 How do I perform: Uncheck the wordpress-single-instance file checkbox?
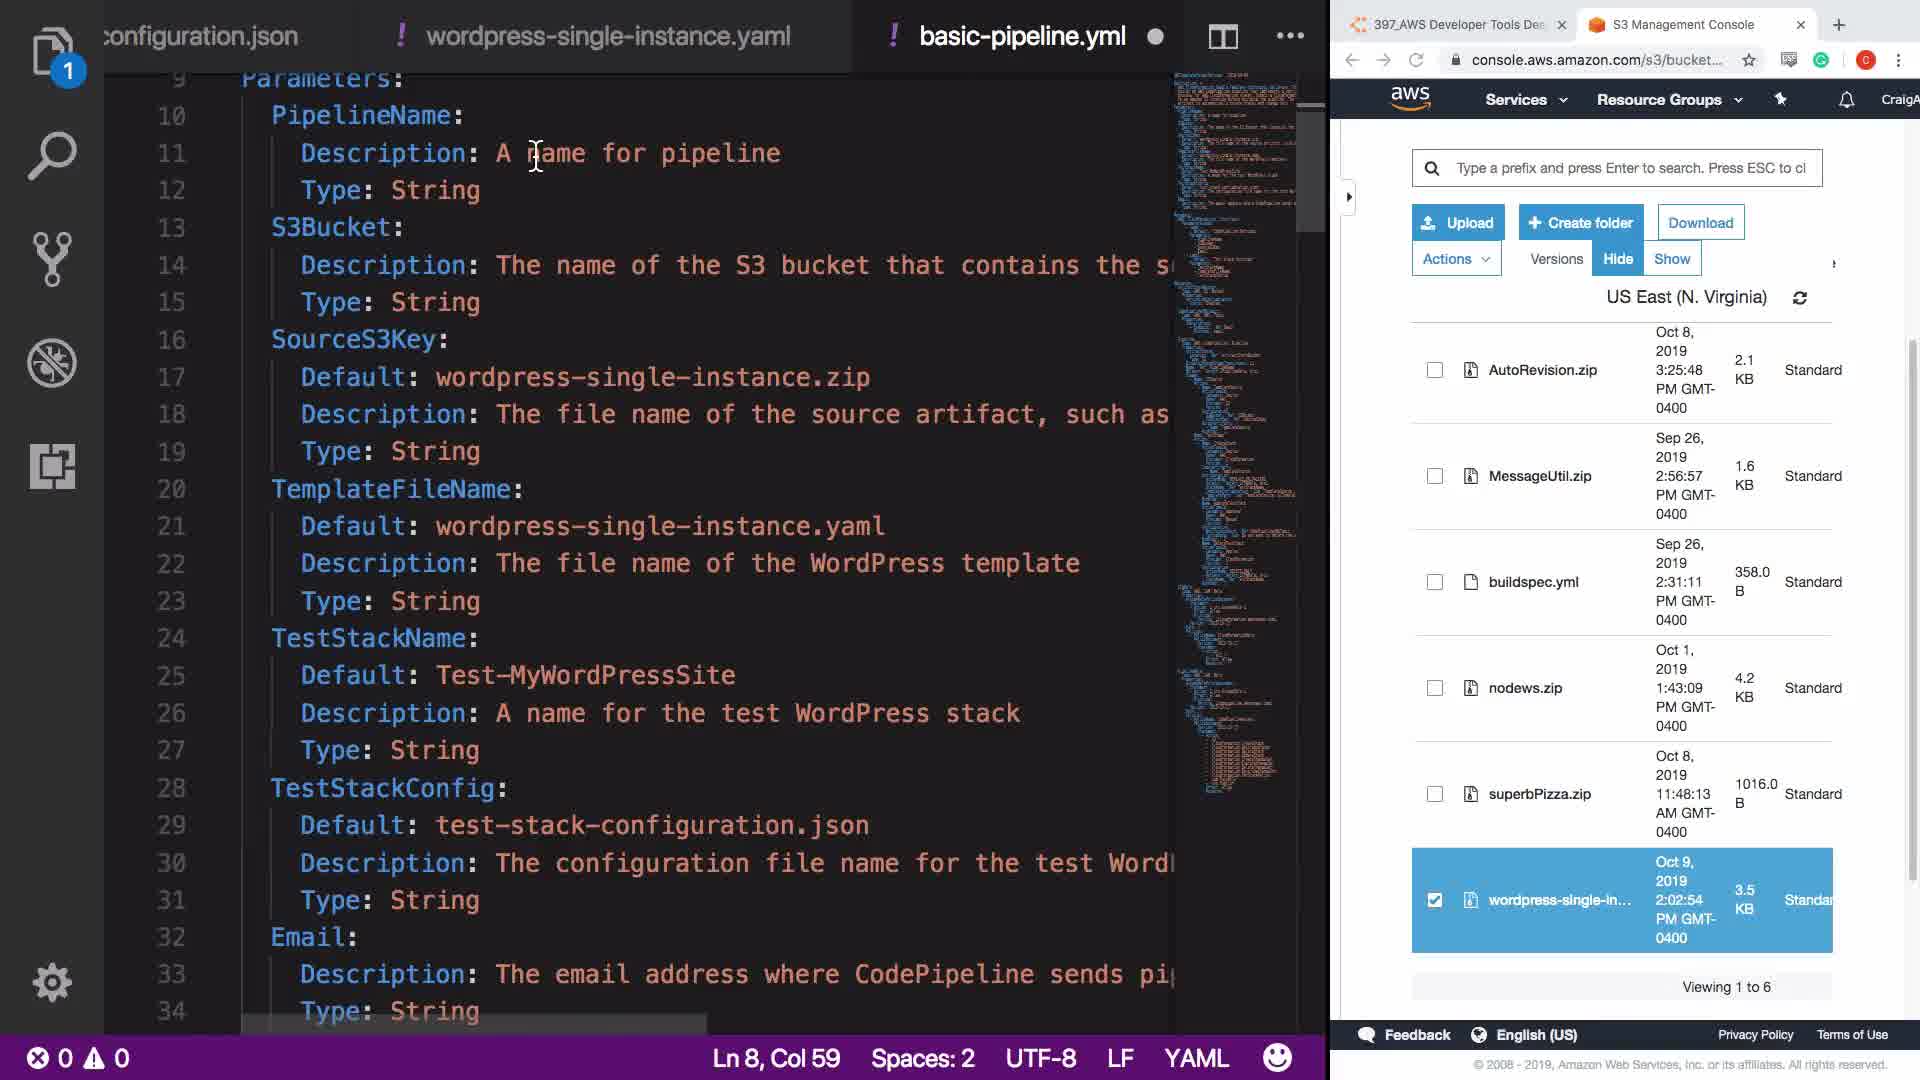pos(1435,900)
